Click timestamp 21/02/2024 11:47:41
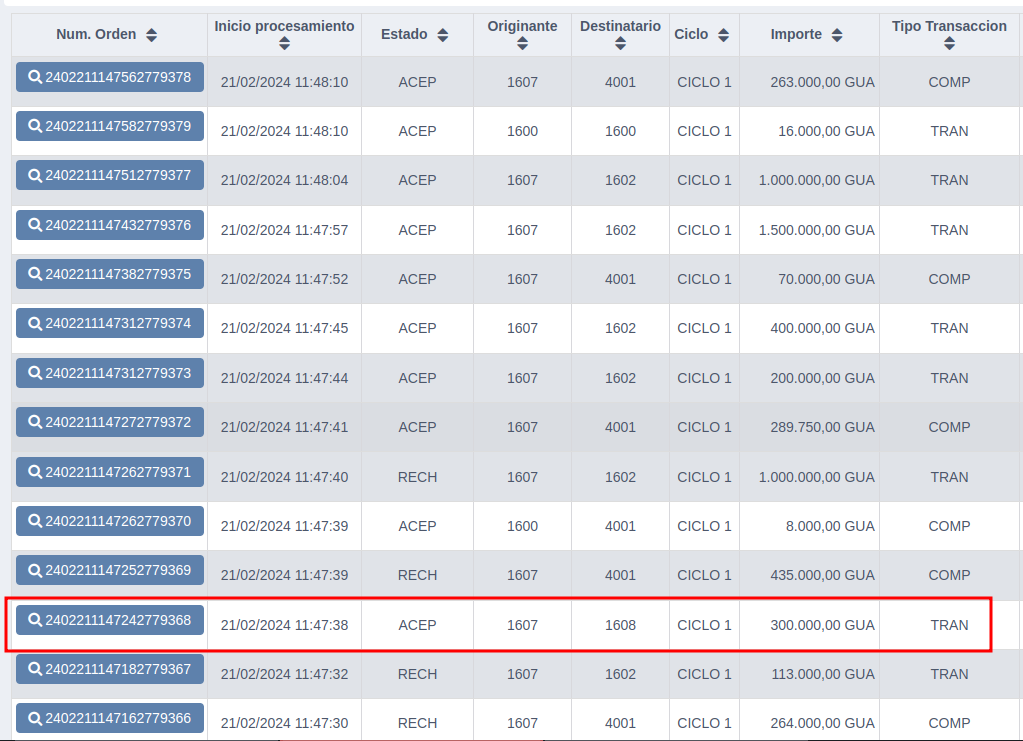1023x741 pixels. [284, 427]
